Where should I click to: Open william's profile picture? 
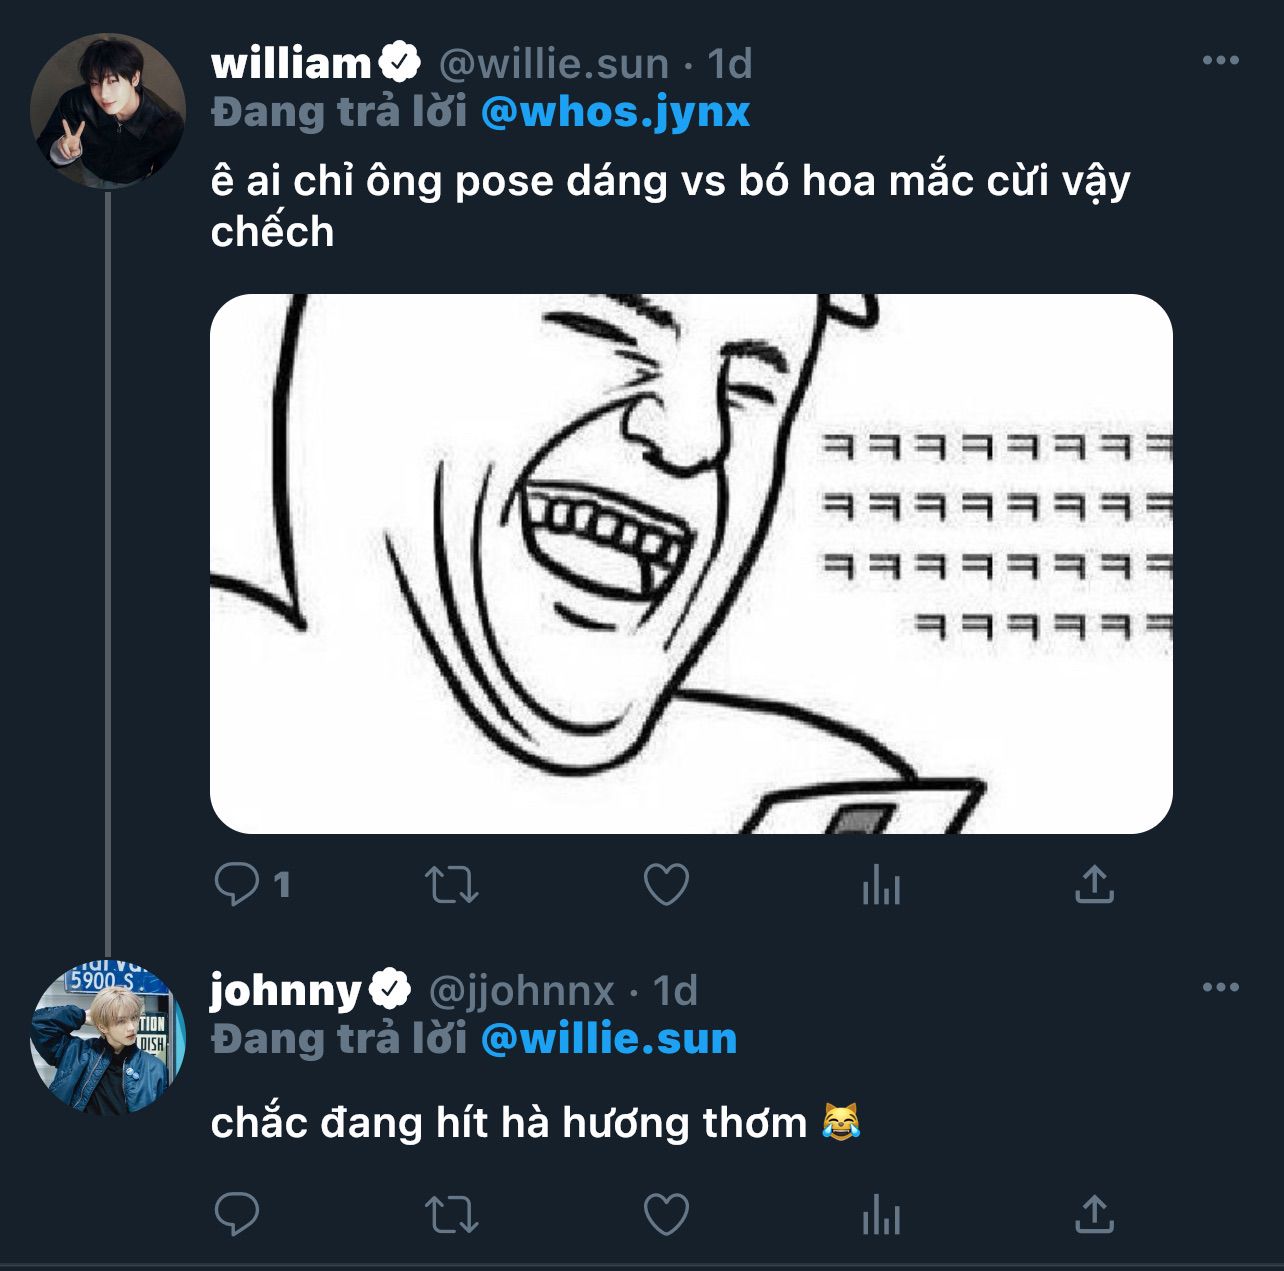point(108,111)
